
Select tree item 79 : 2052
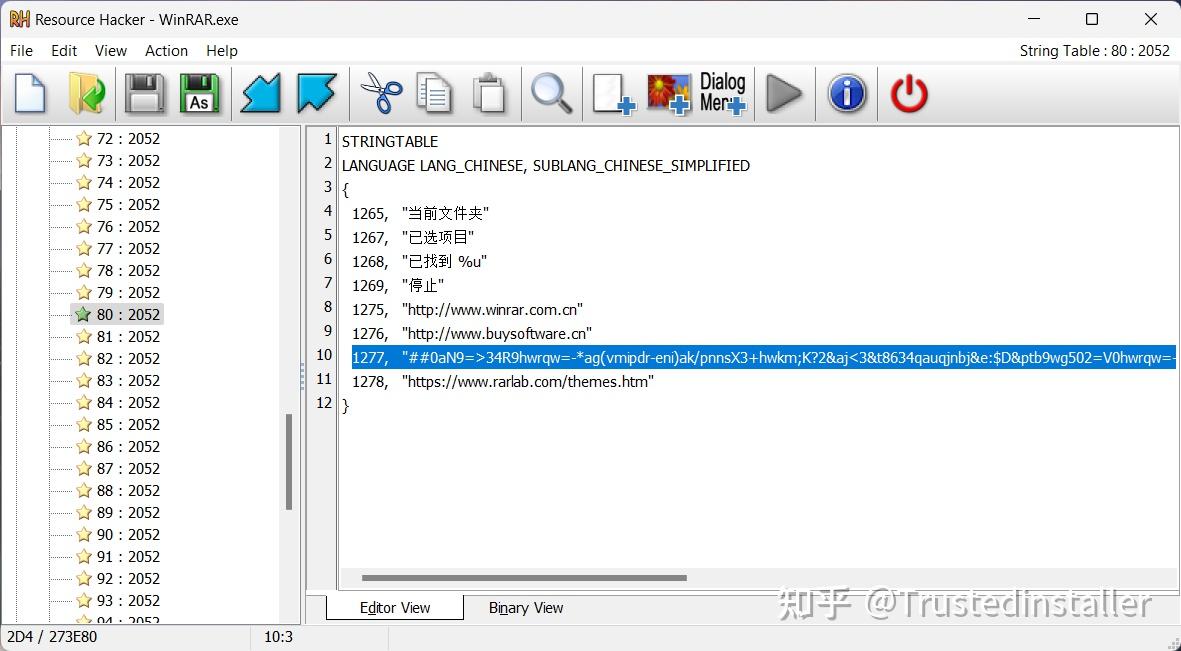(x=128, y=292)
